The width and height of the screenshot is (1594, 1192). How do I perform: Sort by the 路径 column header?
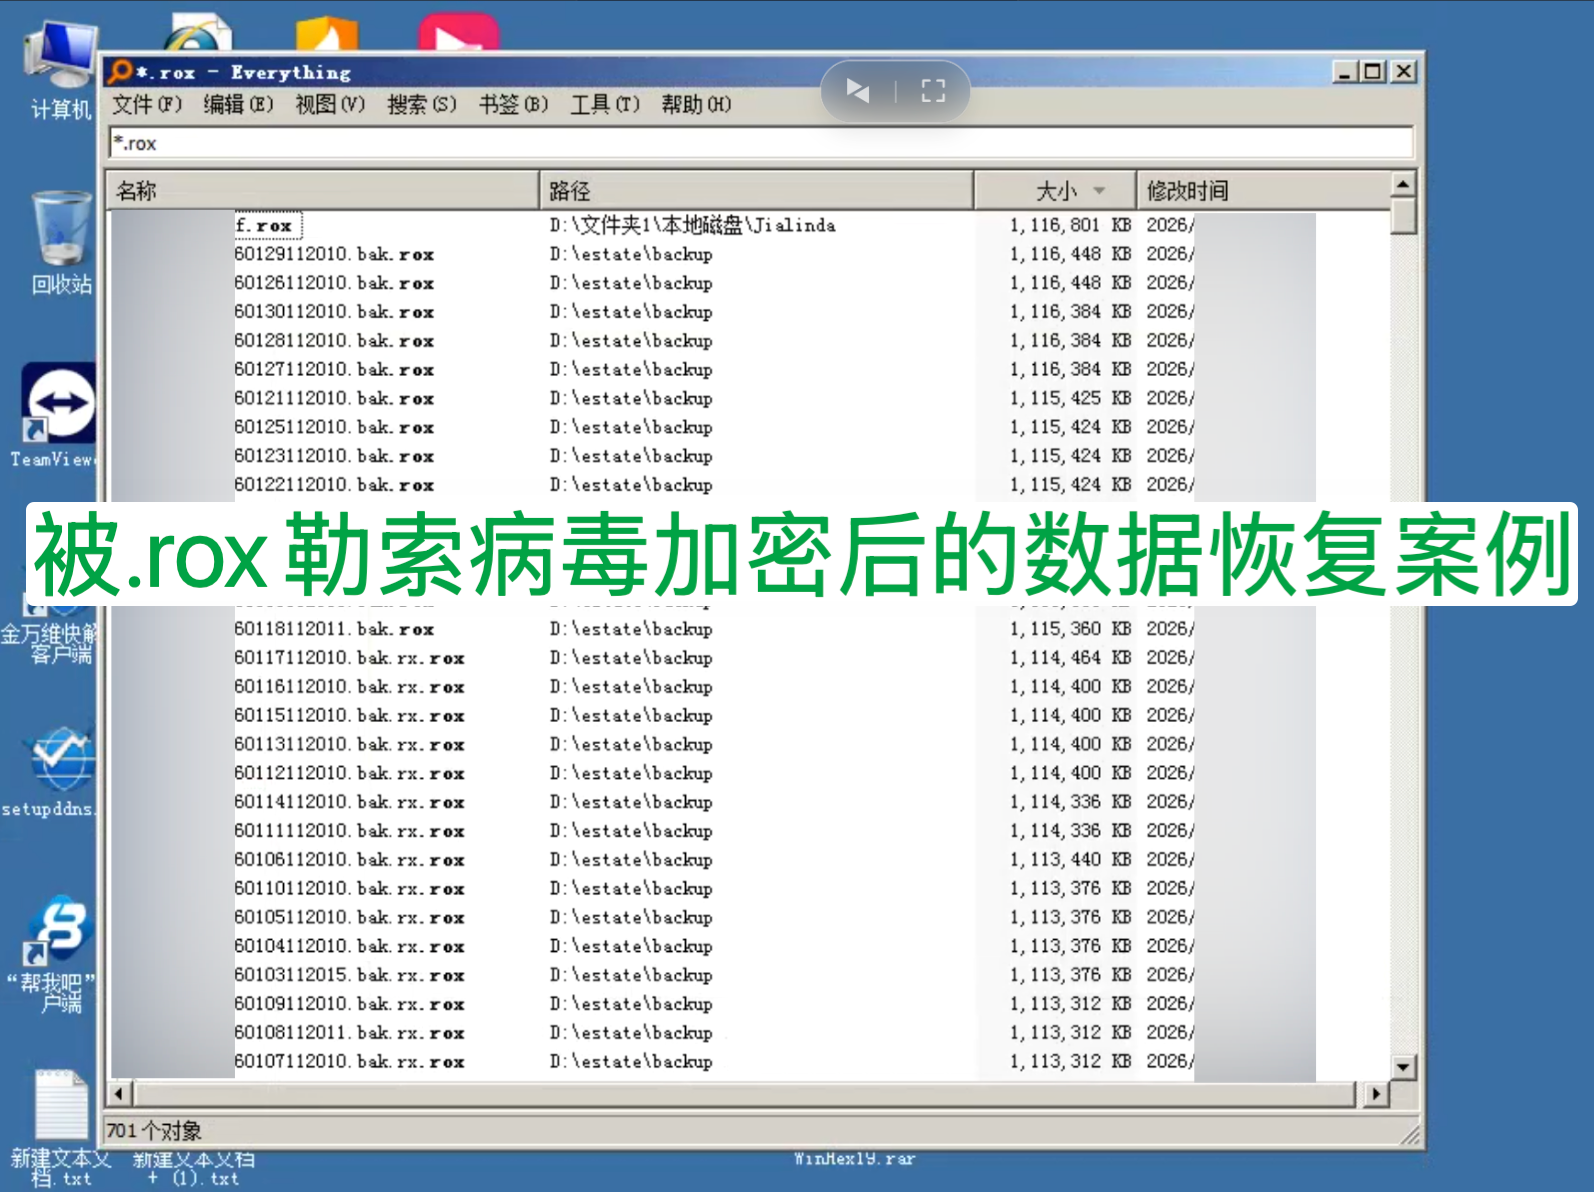tap(757, 190)
